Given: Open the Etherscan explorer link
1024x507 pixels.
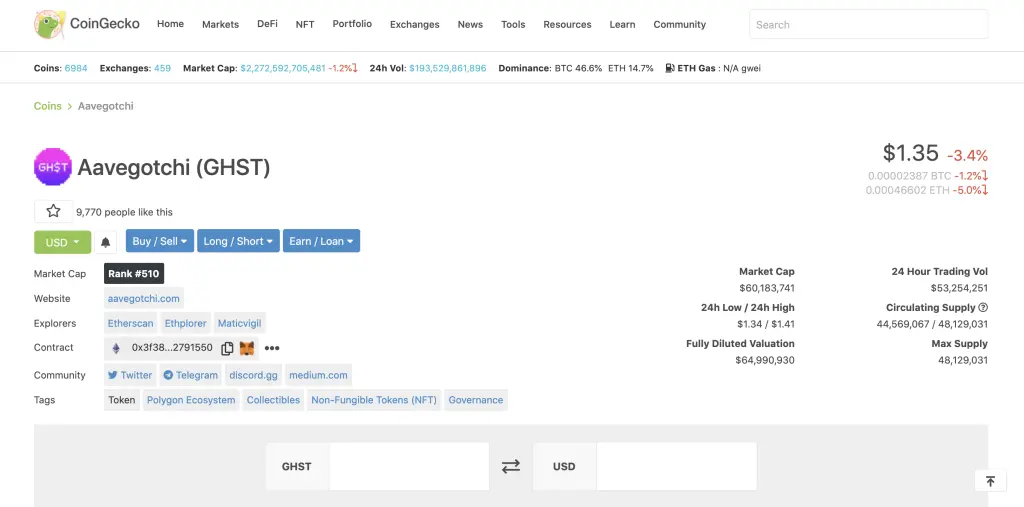Looking at the screenshot, I should [131, 323].
